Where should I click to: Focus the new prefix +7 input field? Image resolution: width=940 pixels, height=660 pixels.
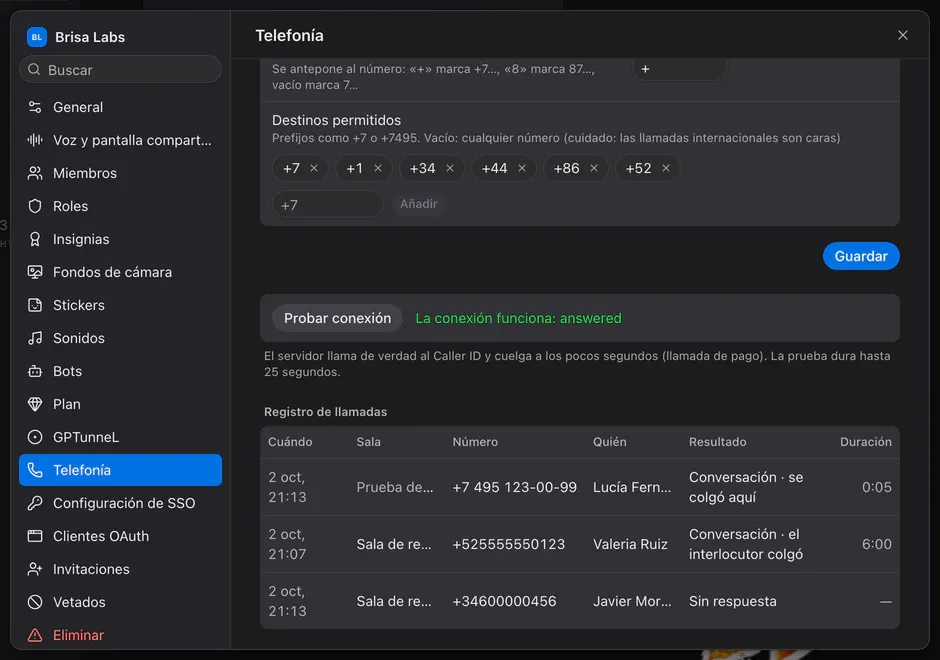[x=327, y=204]
